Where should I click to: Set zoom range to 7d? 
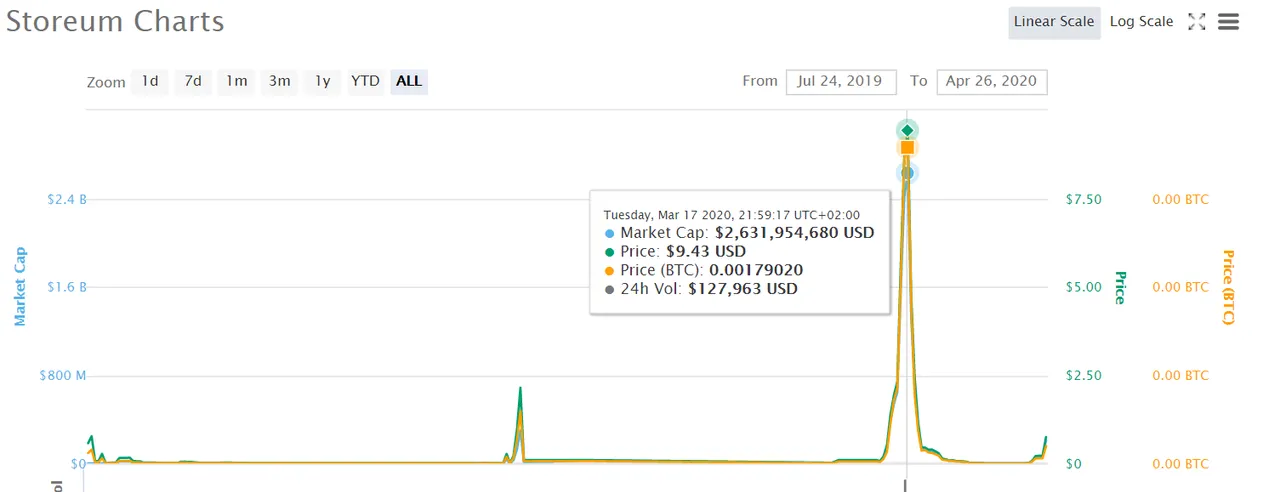[193, 81]
